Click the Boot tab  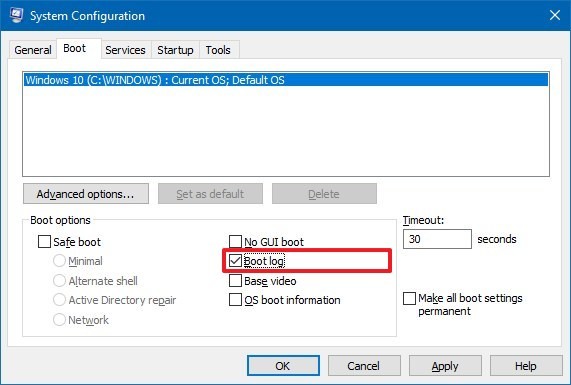(75, 48)
